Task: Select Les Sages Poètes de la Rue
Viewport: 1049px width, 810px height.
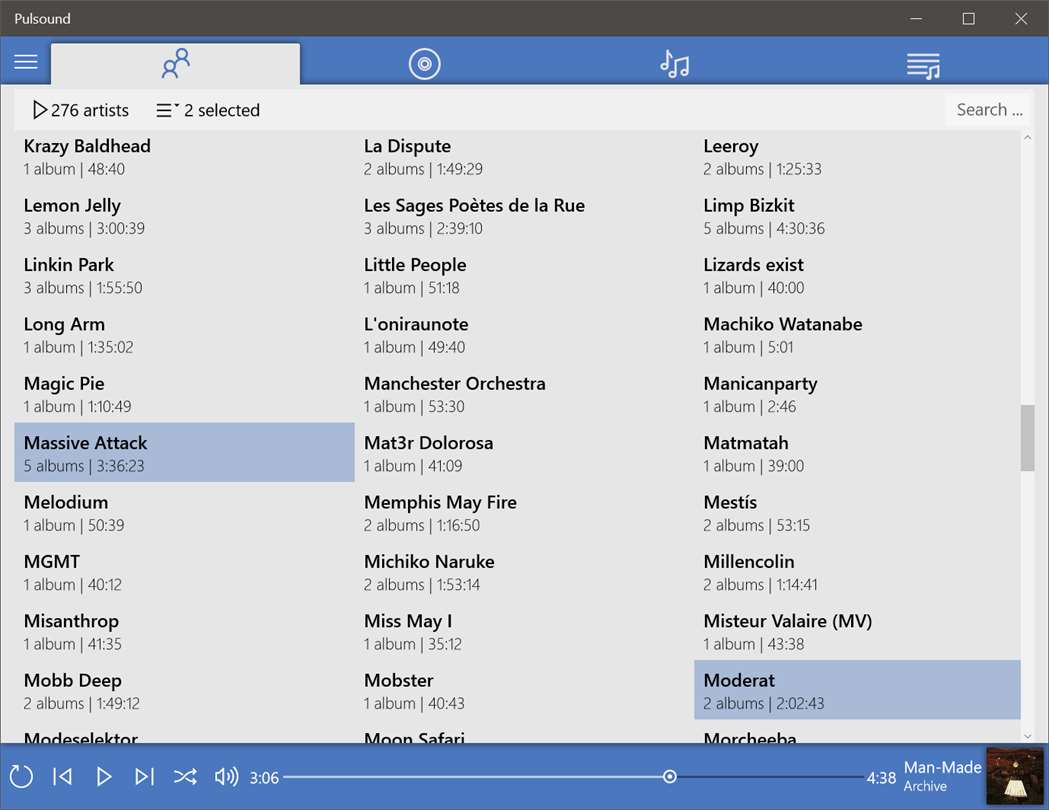Action: pyautogui.click(x=524, y=215)
